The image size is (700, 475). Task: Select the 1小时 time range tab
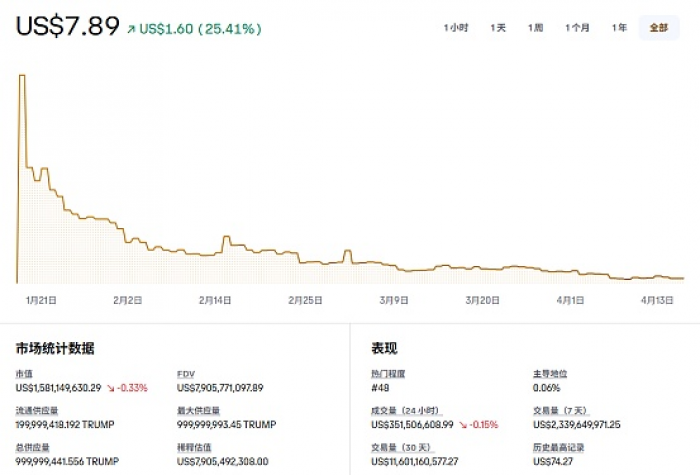pos(456,28)
